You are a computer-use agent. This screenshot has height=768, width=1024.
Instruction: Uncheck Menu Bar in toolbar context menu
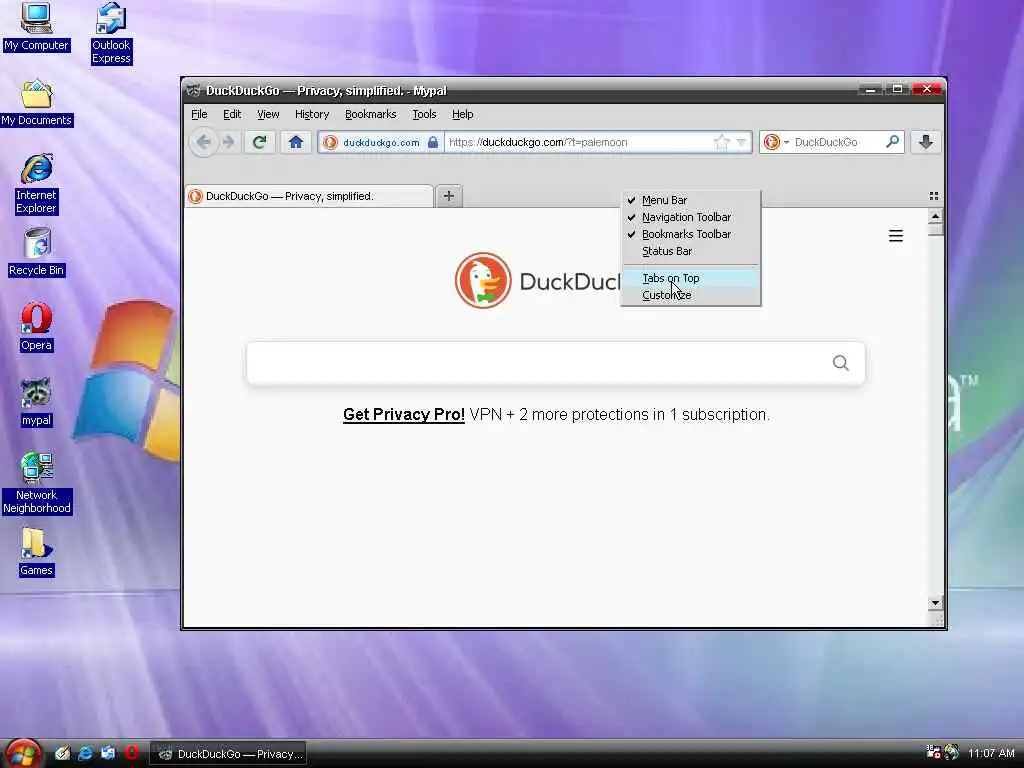point(691,200)
